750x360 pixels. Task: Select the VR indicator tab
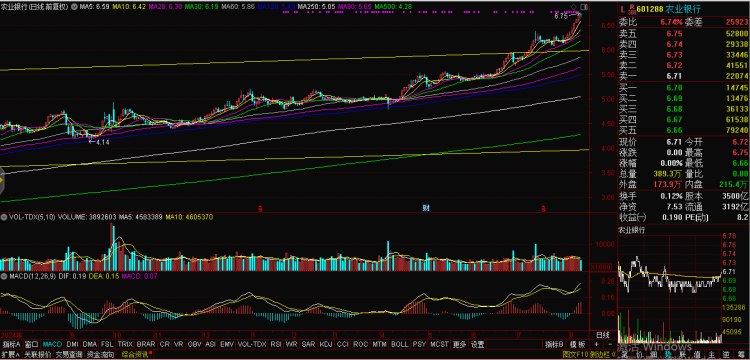pyautogui.click(x=179, y=344)
